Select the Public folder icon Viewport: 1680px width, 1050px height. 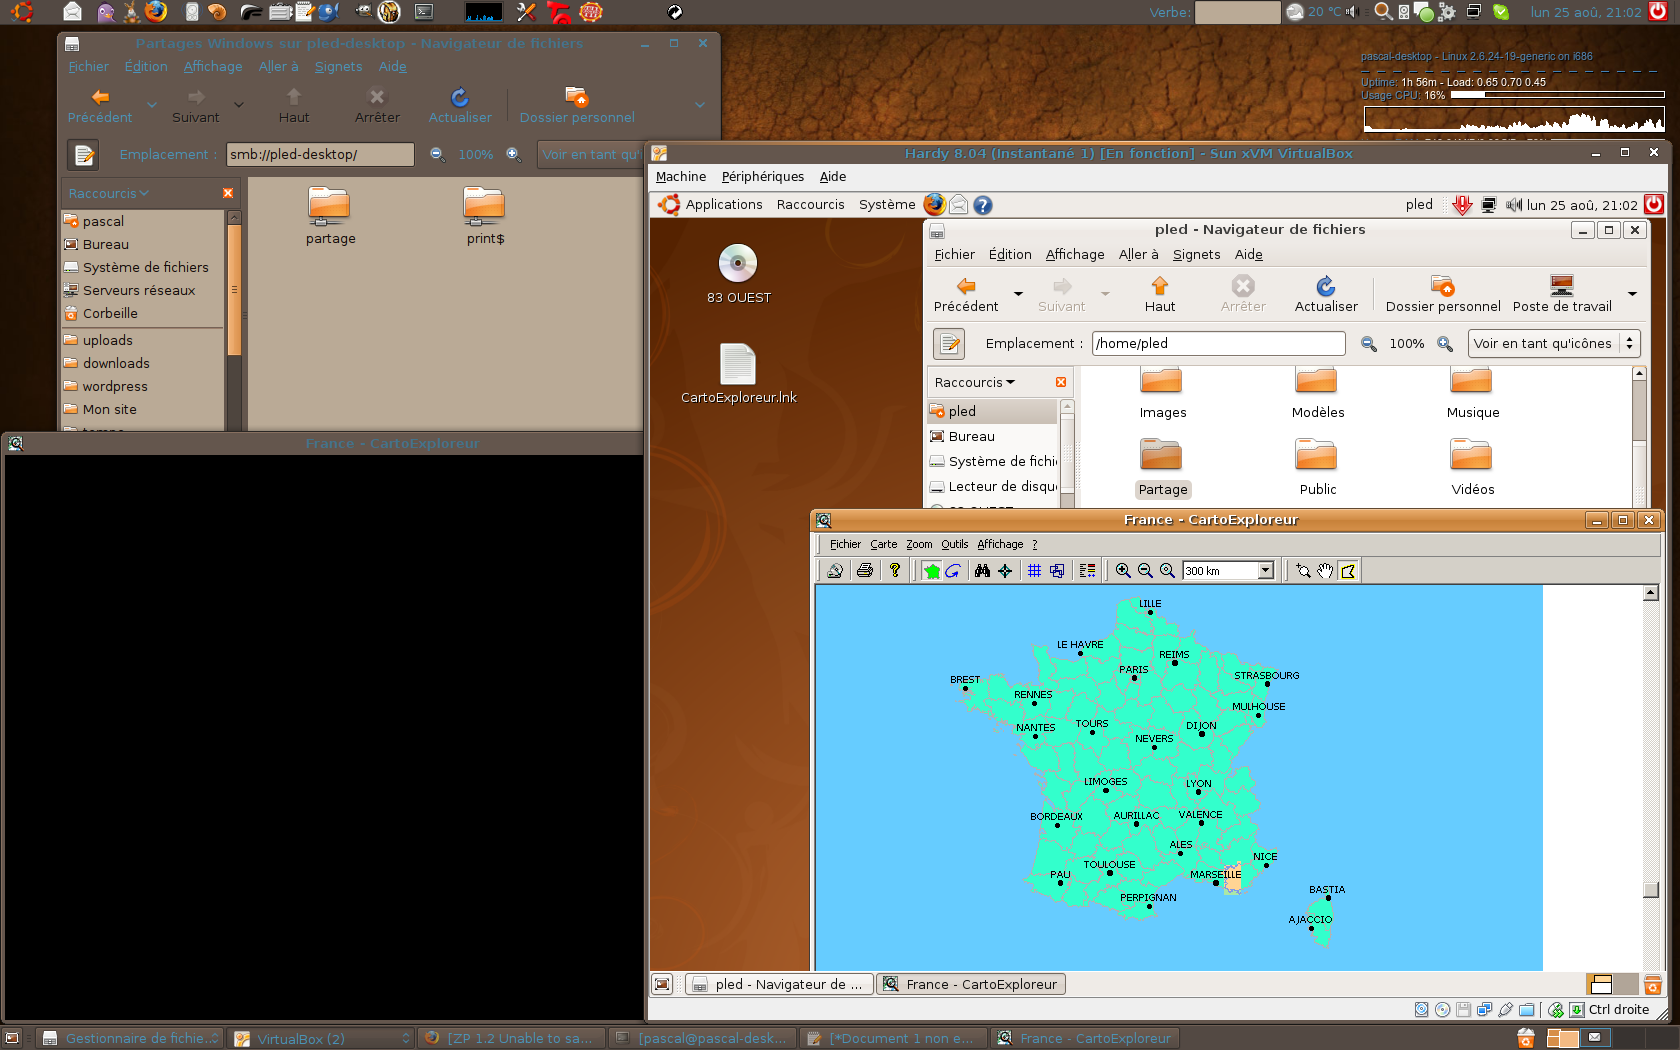tap(1317, 468)
